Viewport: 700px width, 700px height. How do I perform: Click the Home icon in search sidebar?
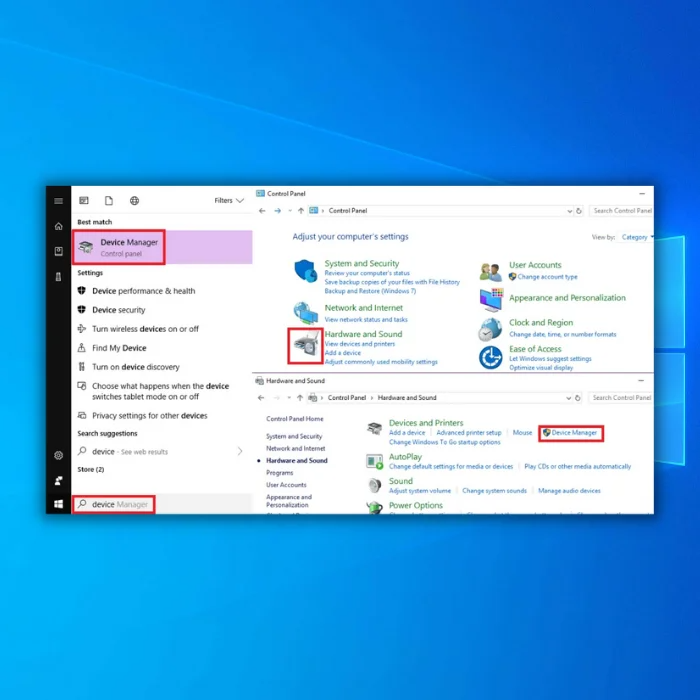tap(58, 226)
